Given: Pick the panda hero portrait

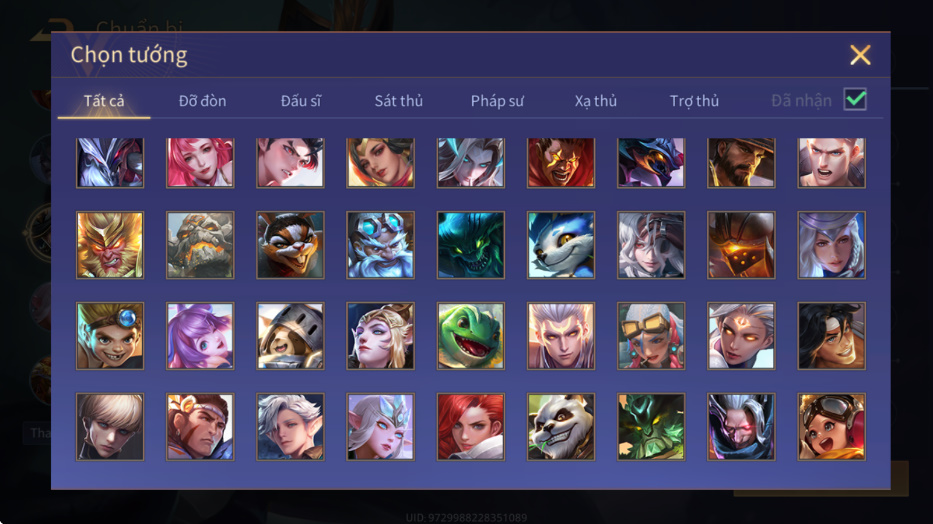Looking at the screenshot, I should tap(561, 426).
